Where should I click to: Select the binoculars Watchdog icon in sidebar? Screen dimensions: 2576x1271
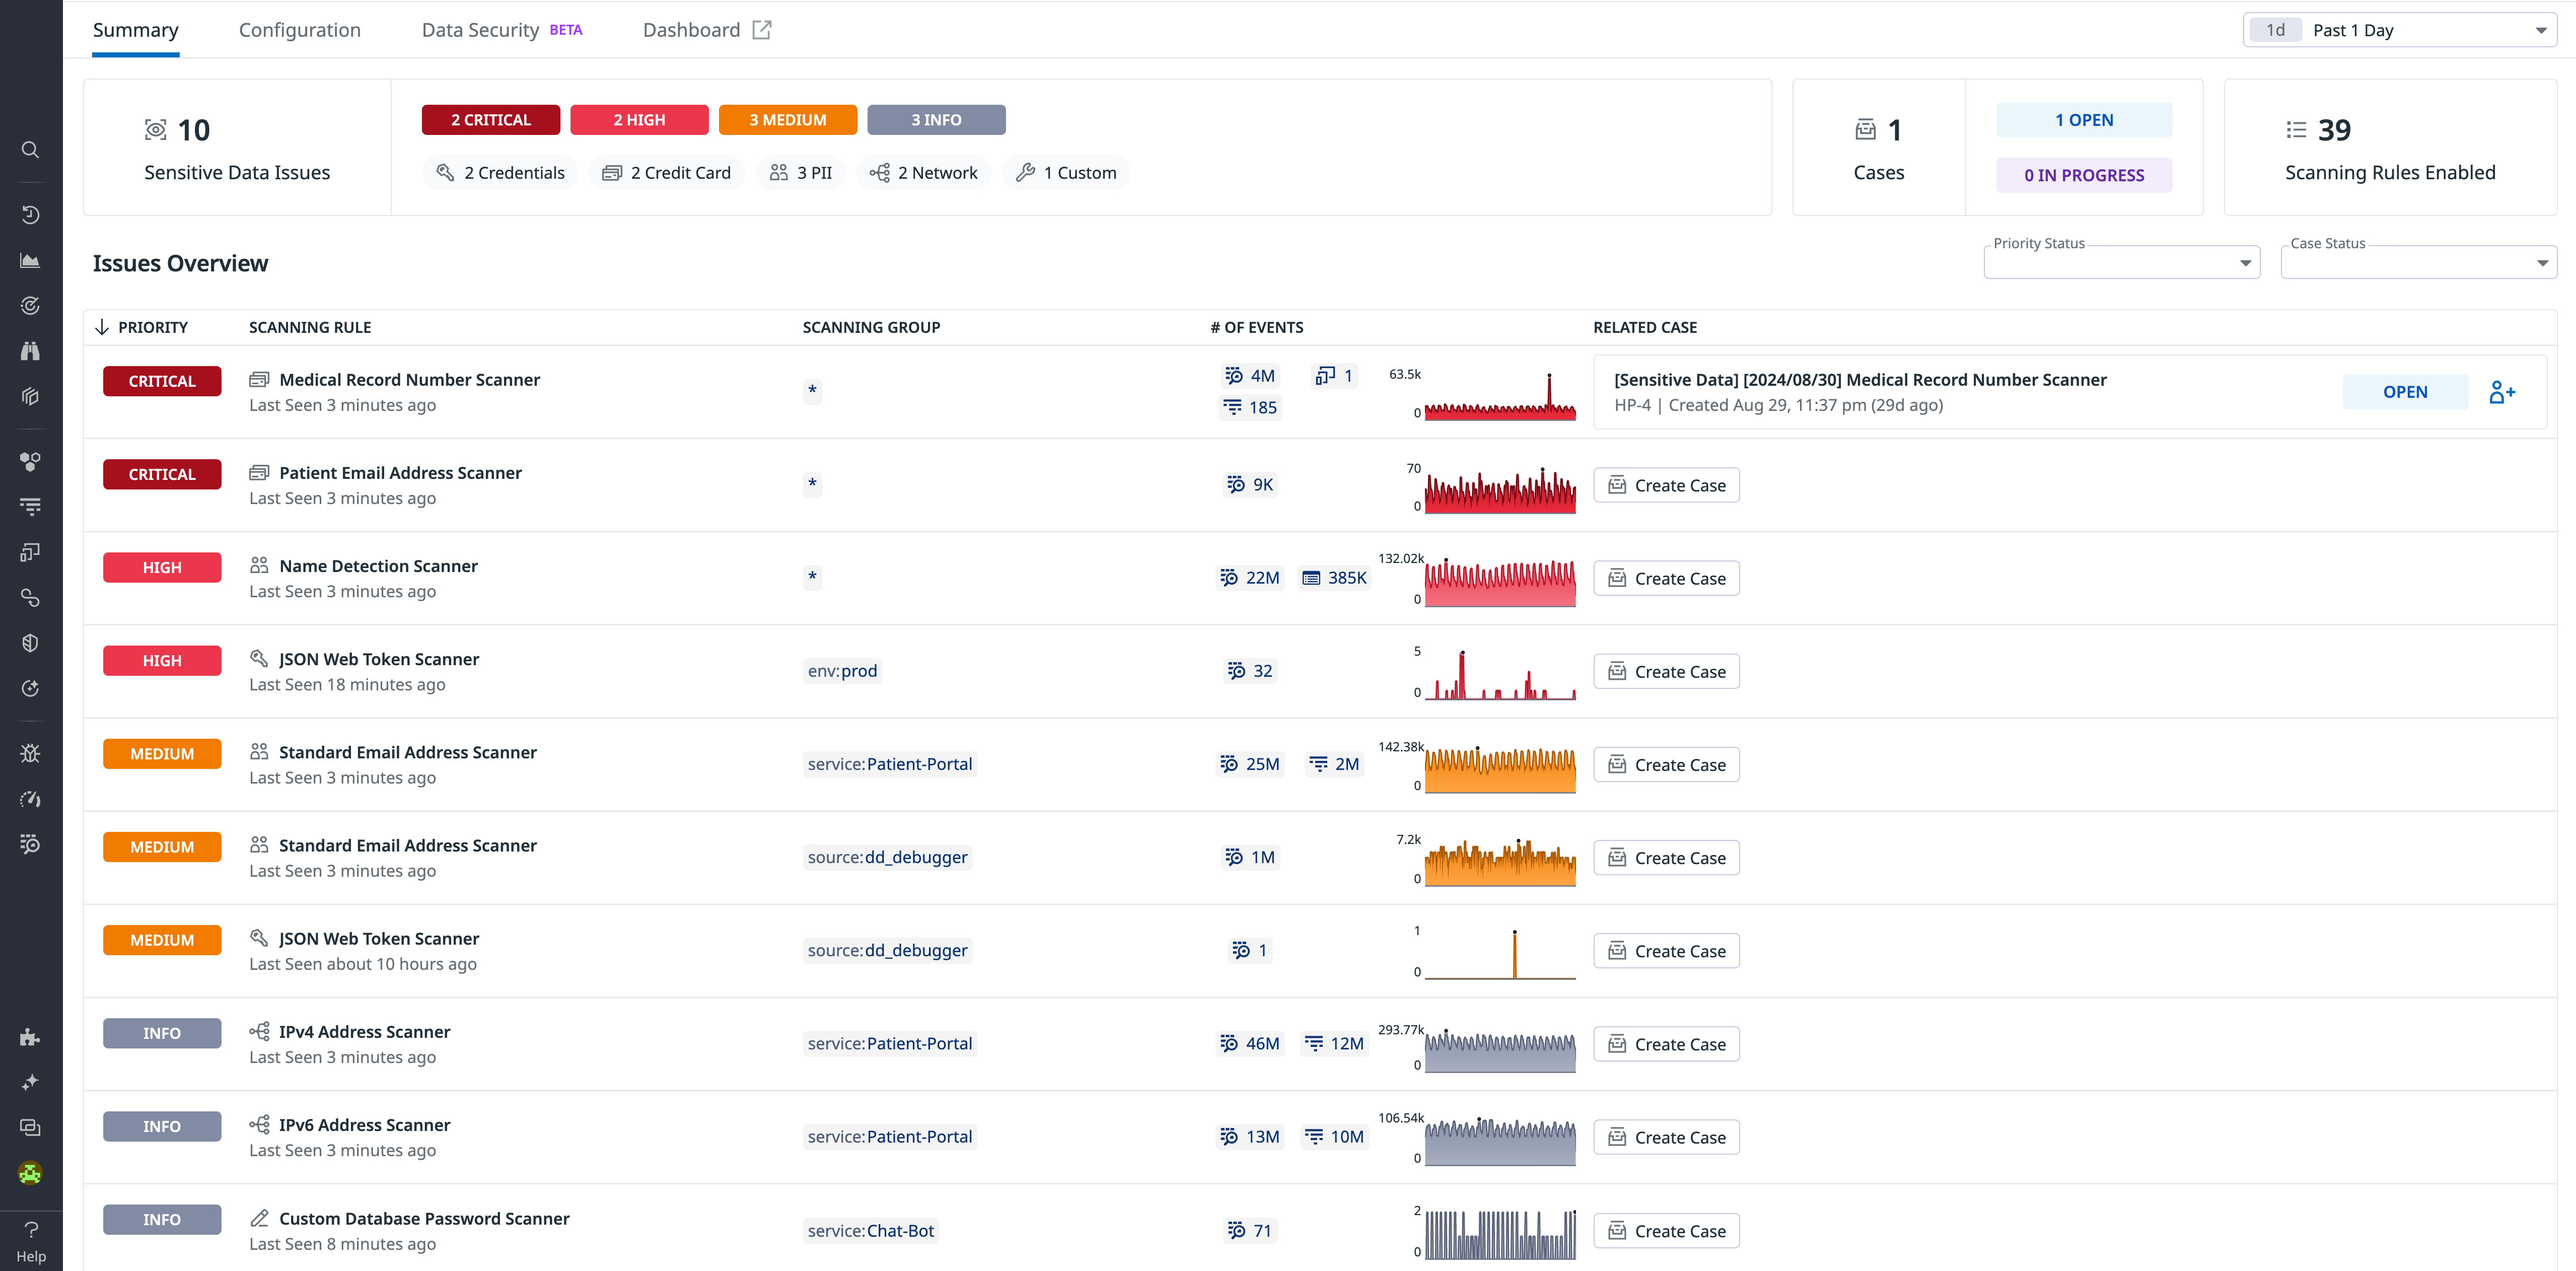[30, 350]
